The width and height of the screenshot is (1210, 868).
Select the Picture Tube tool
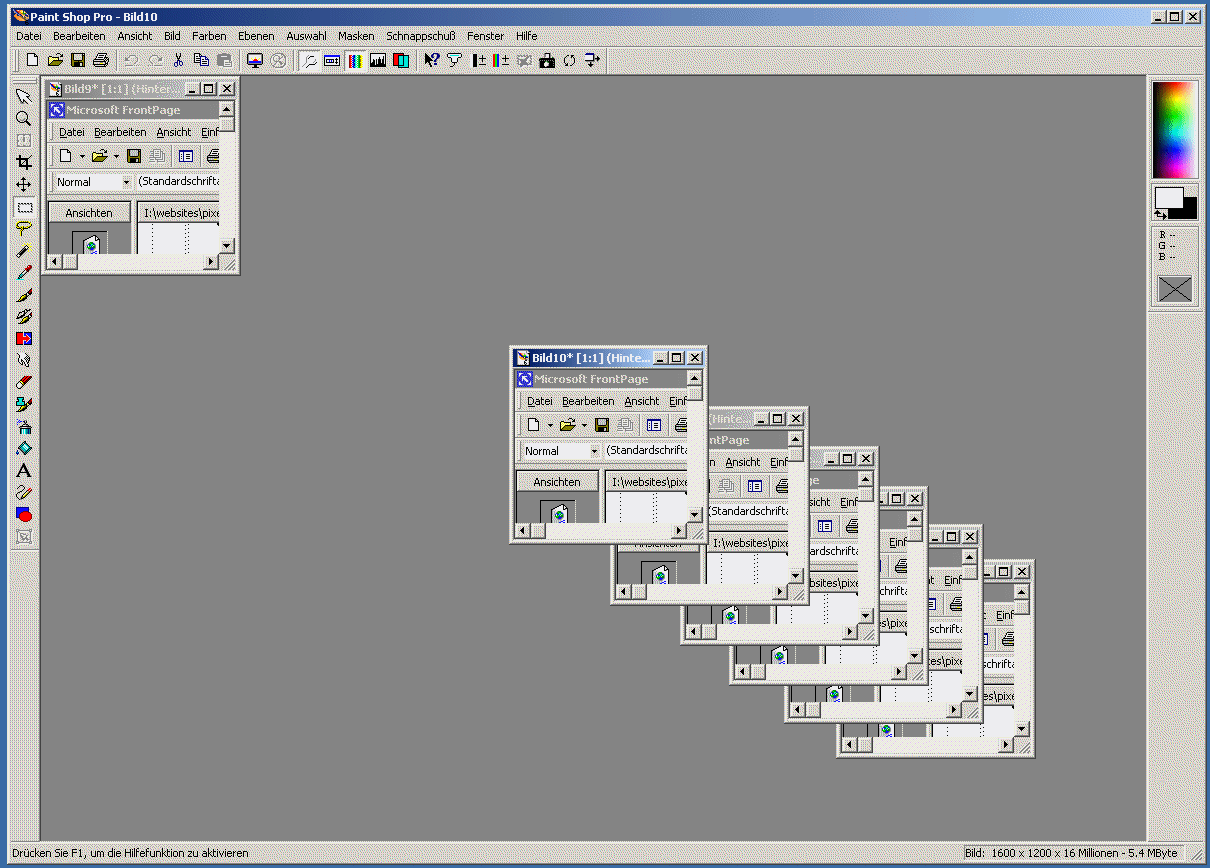pyautogui.click(x=24, y=404)
